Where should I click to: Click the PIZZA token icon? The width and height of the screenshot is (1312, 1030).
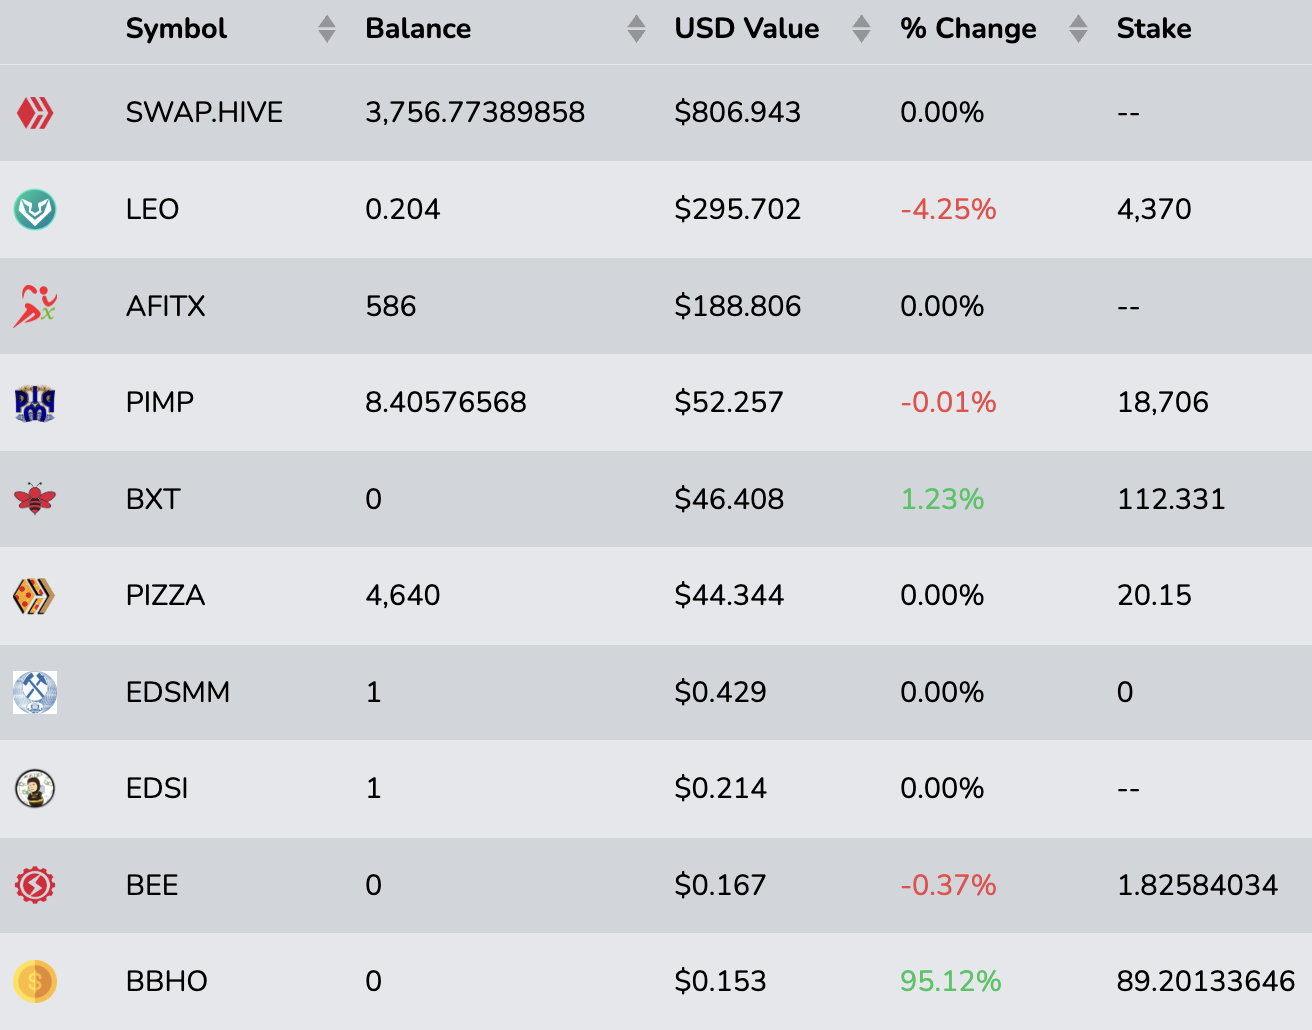pos(35,596)
